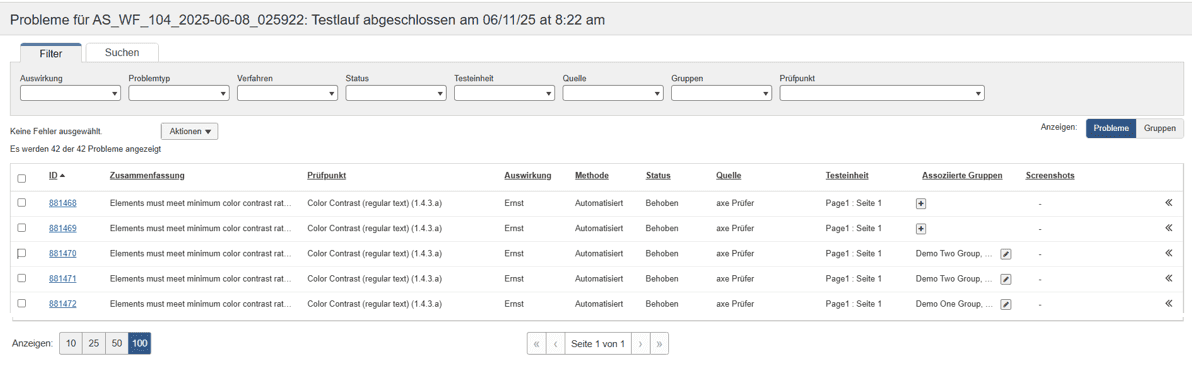1192x367 pixels.
Task: Open the Auswirkung filter dropdown
Action: point(70,93)
